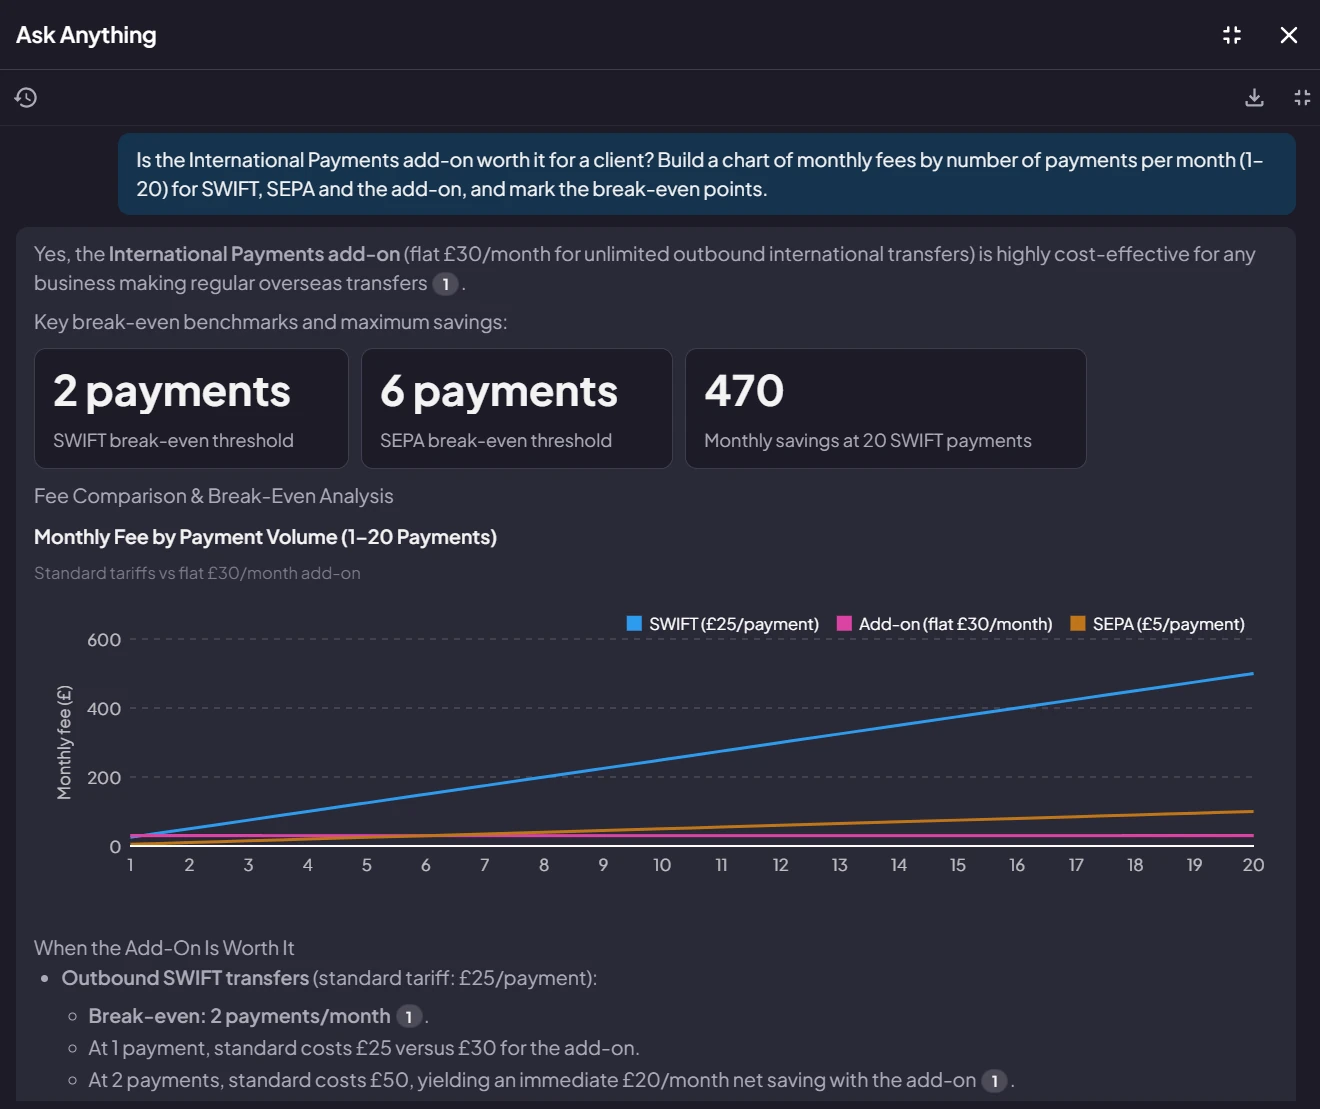The height and width of the screenshot is (1109, 1320).
Task: Click the collapse icon beside the download icon
Action: click(x=1302, y=97)
